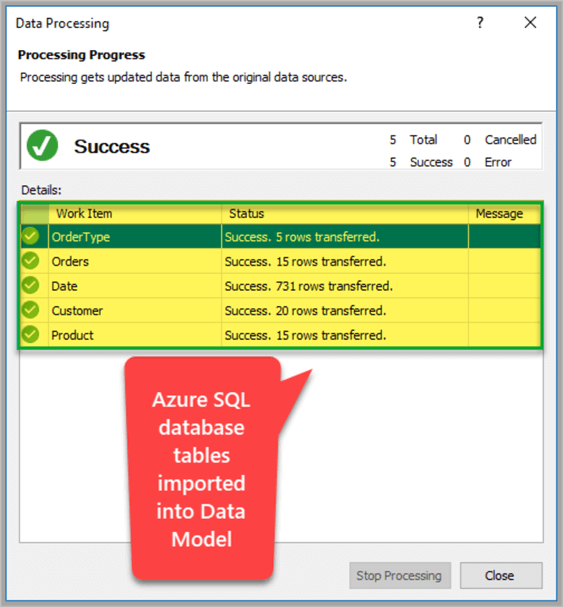Click the Message column header
The height and width of the screenshot is (607, 563).
coord(504,214)
